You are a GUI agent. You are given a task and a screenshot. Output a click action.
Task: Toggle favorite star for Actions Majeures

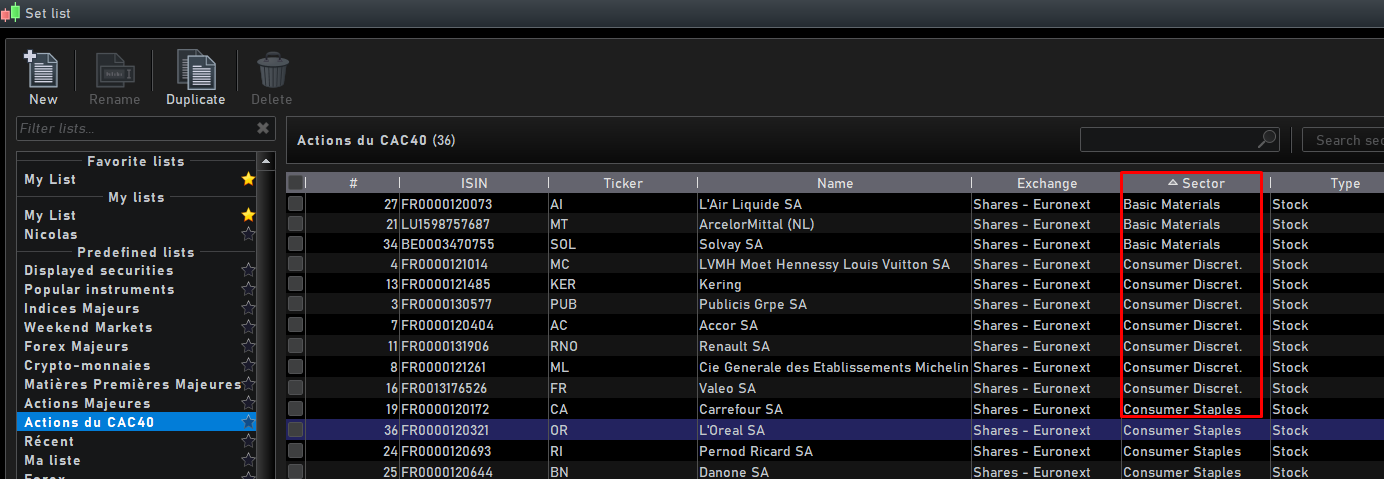click(248, 404)
